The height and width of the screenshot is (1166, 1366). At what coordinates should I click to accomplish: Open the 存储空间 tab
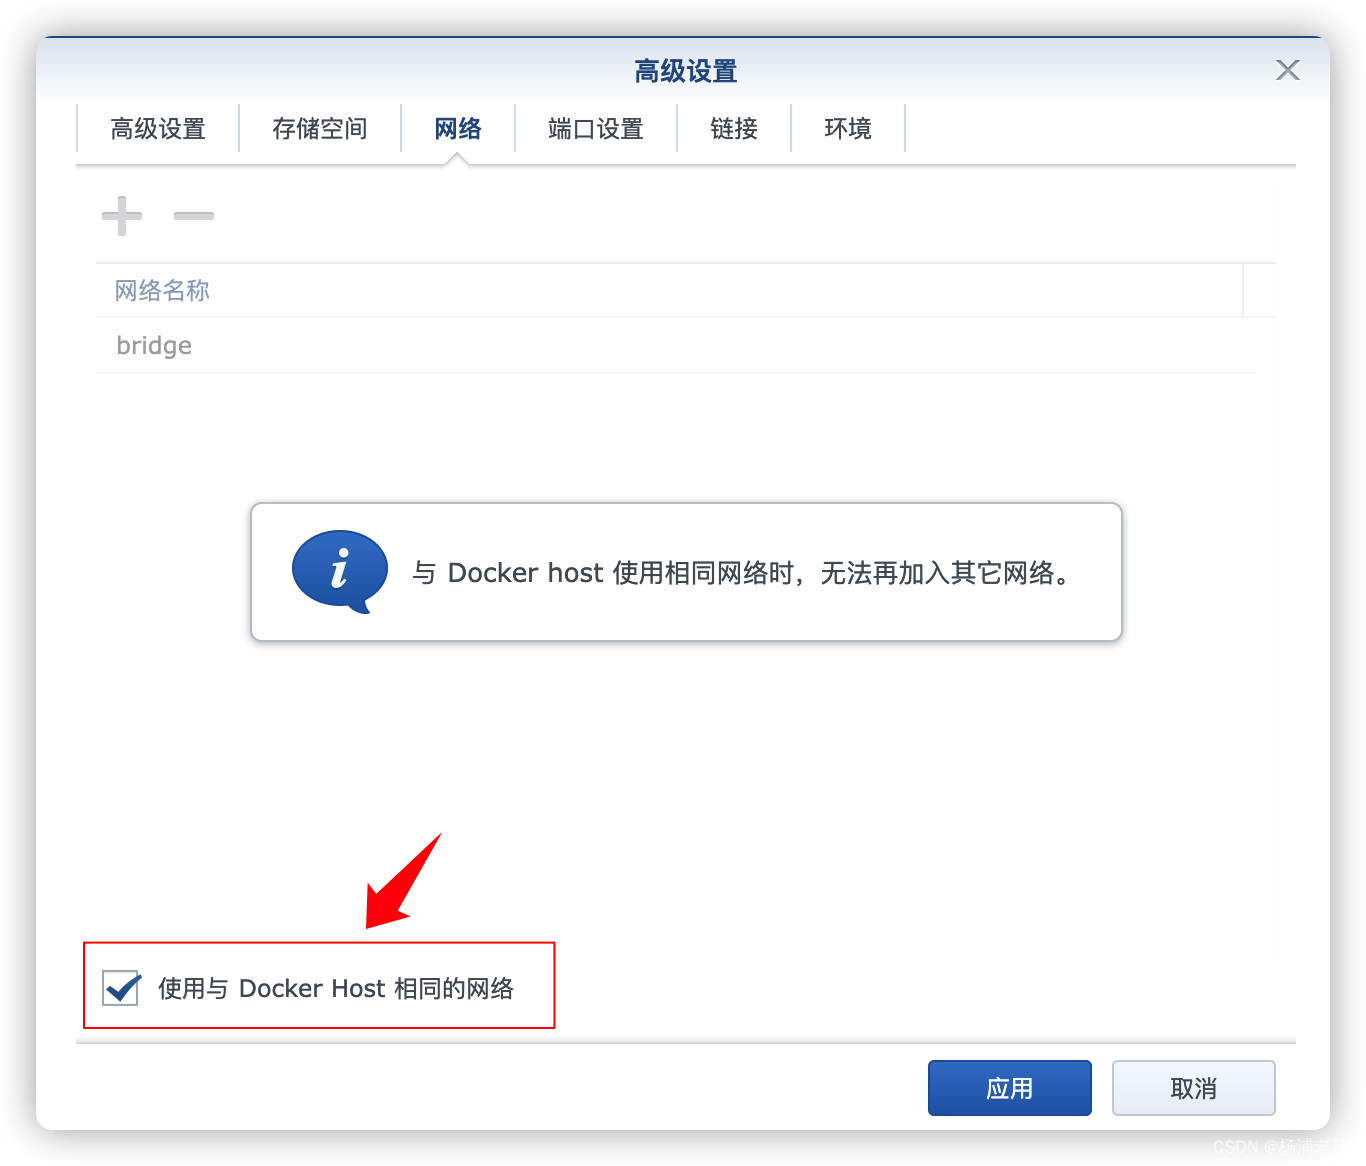point(320,129)
